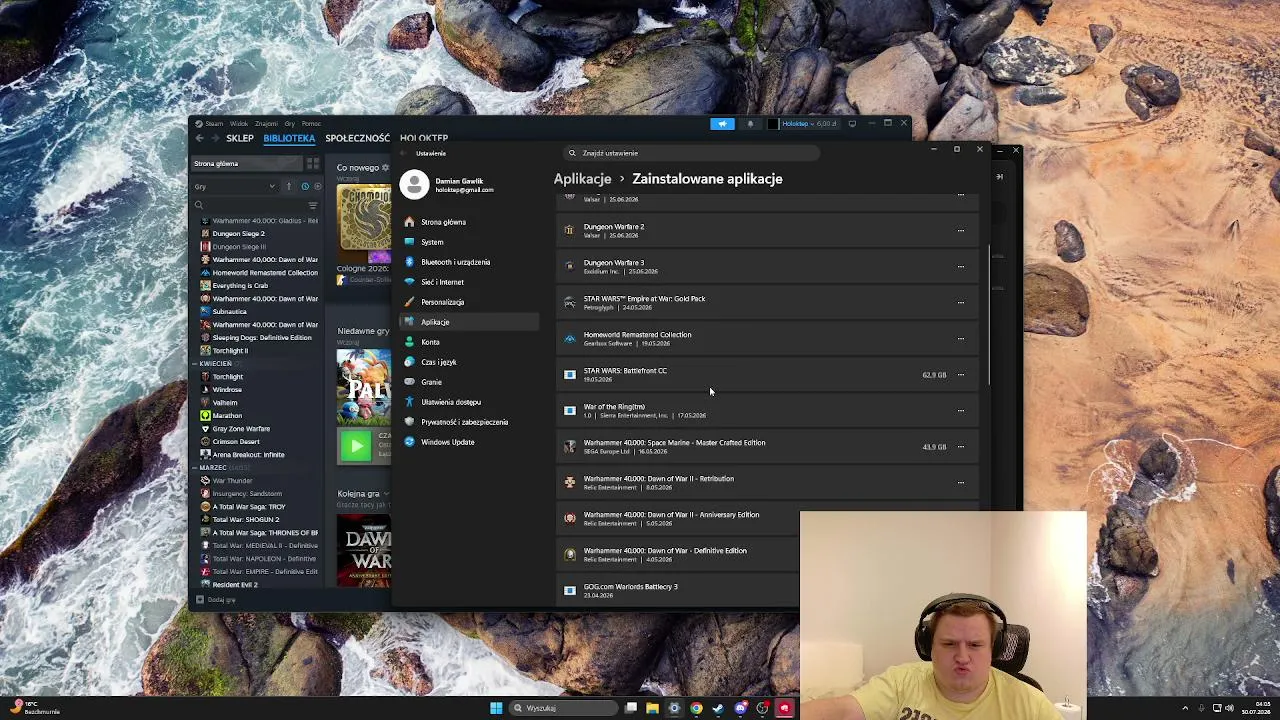Click the Settings apps list scrollbar

point(989,315)
